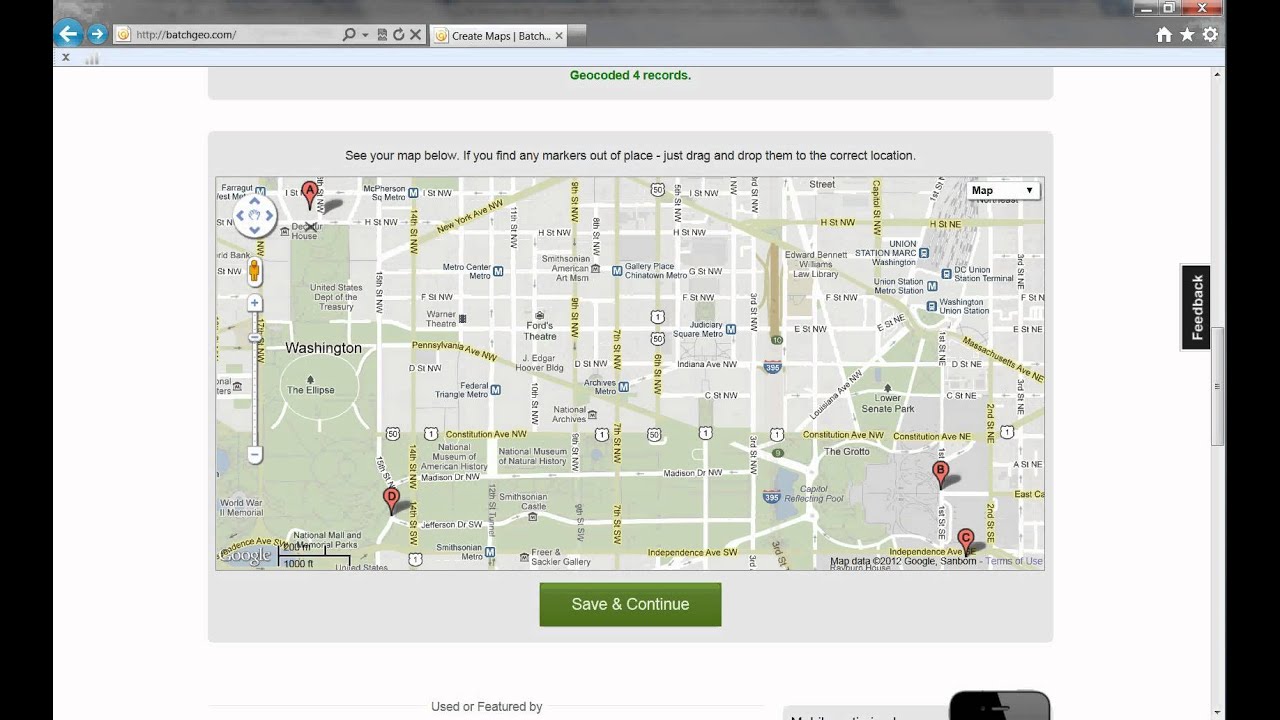Click 'J. Edgar Hoover Bldg' label
This screenshot has height=720, width=1280.
[540, 362]
